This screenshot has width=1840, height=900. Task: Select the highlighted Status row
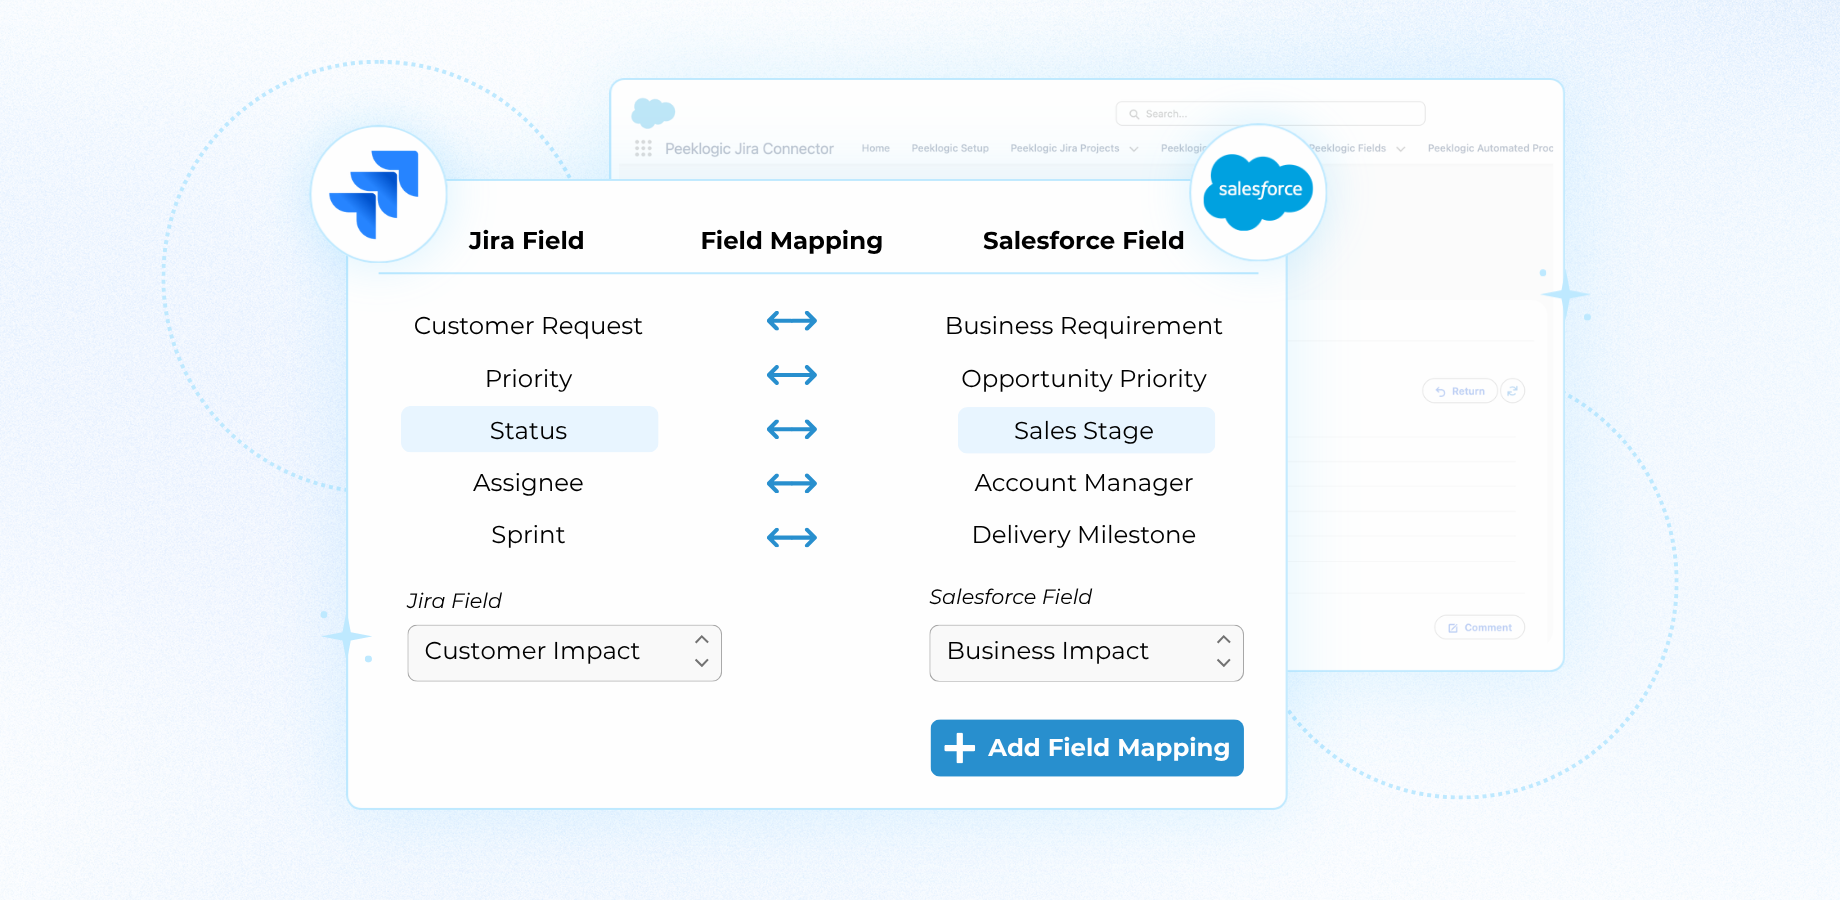529,430
